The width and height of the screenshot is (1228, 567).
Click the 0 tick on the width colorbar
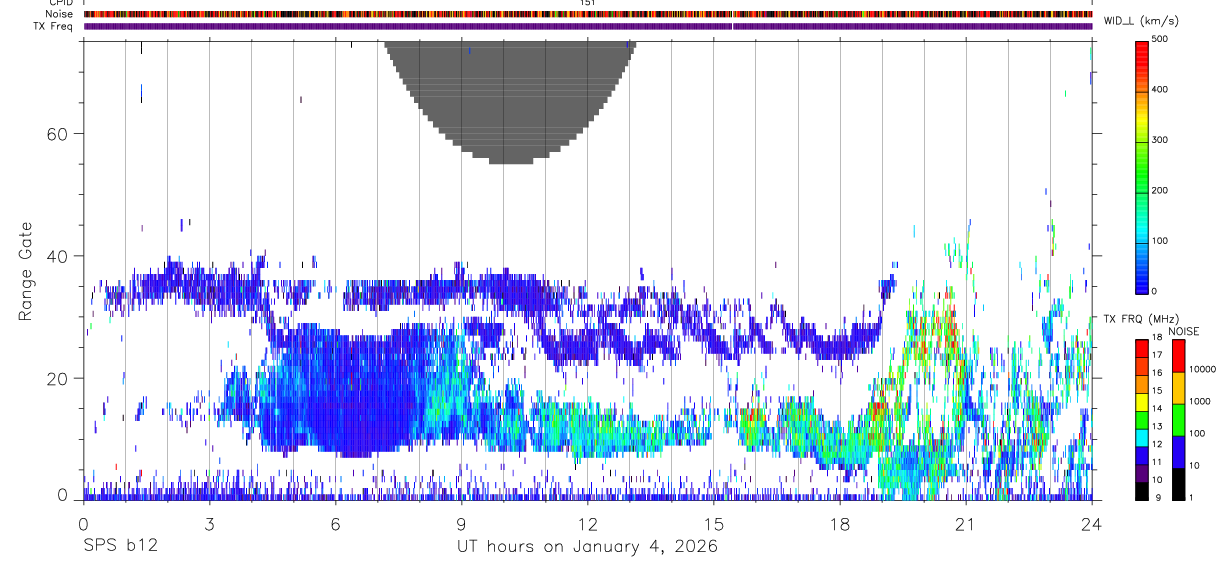[1154, 291]
